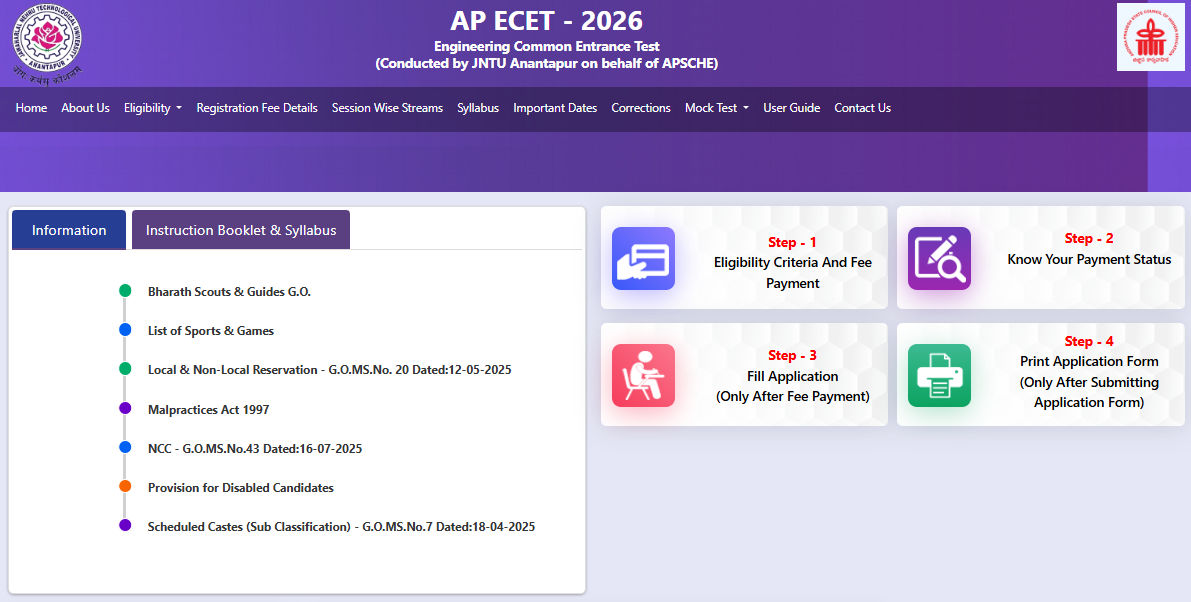This screenshot has height=602, width=1191.
Task: Click the red Step - 1 label
Action: (x=792, y=242)
